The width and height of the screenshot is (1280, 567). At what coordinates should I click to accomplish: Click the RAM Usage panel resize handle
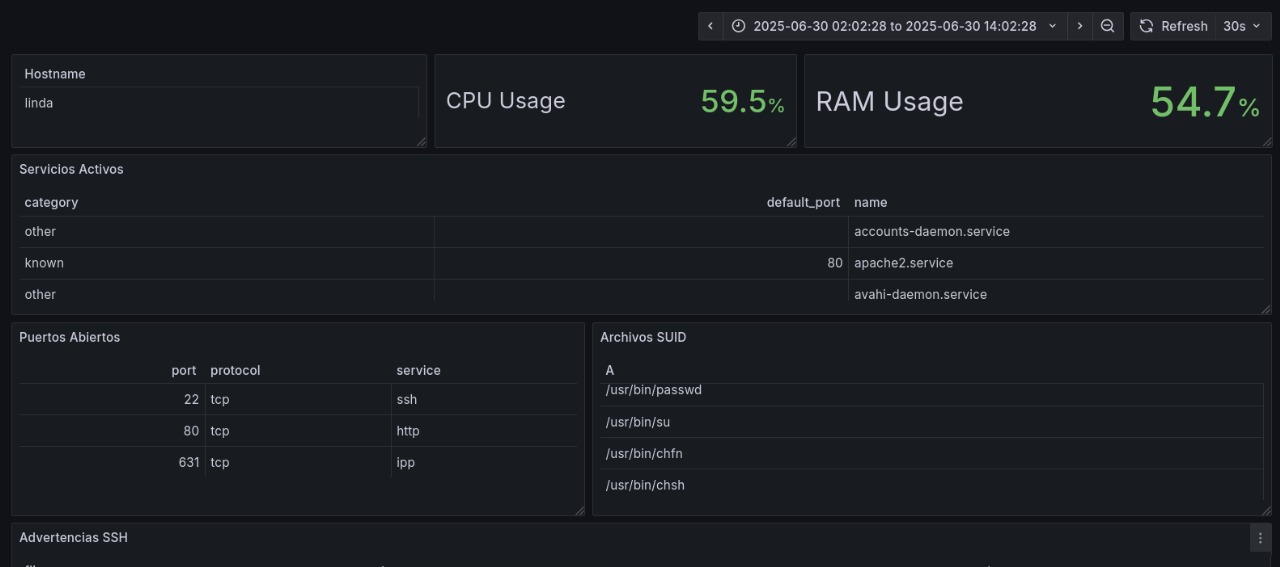[x=1266, y=142]
